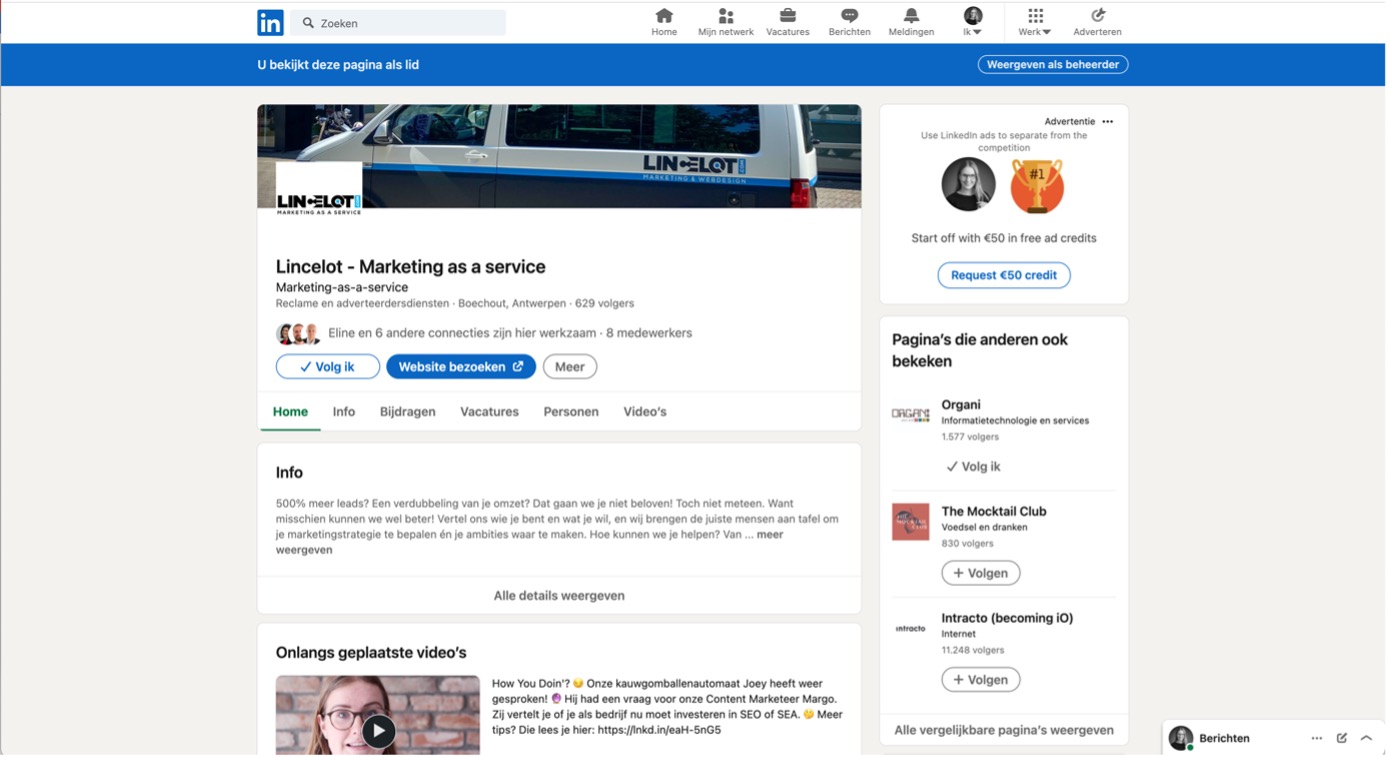This screenshot has width=1390, height=757.
Task: Toggle Volg ik for Organi
Action: pos(974,467)
